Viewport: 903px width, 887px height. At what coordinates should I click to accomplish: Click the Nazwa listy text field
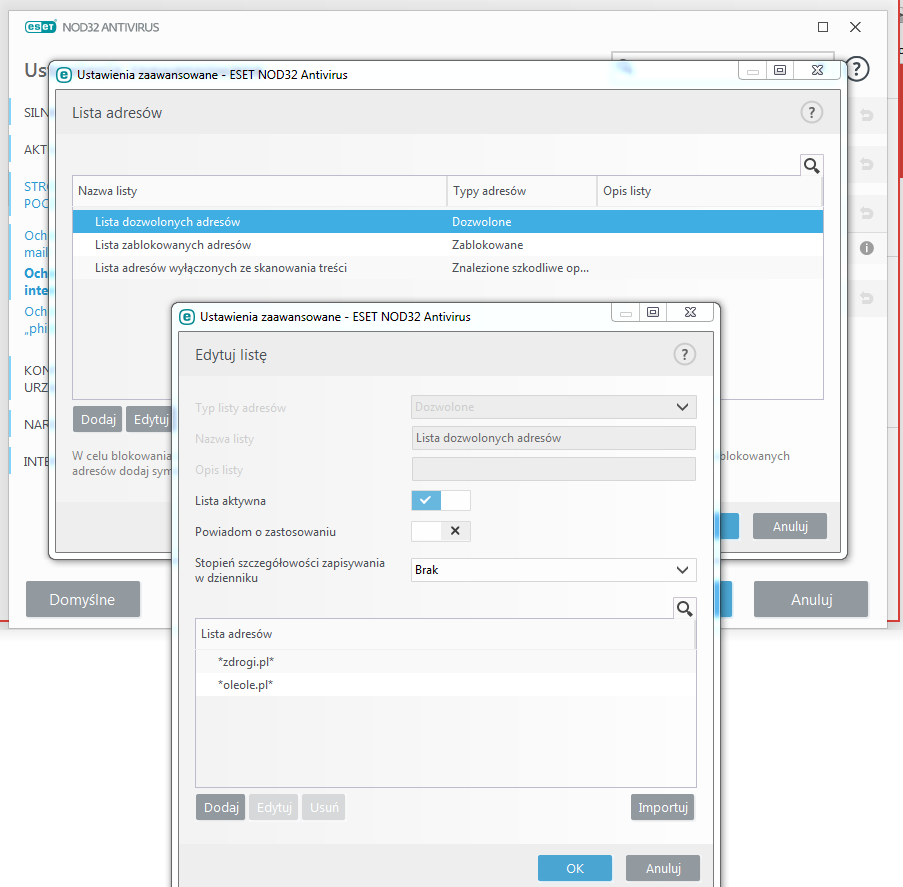[x=553, y=438]
